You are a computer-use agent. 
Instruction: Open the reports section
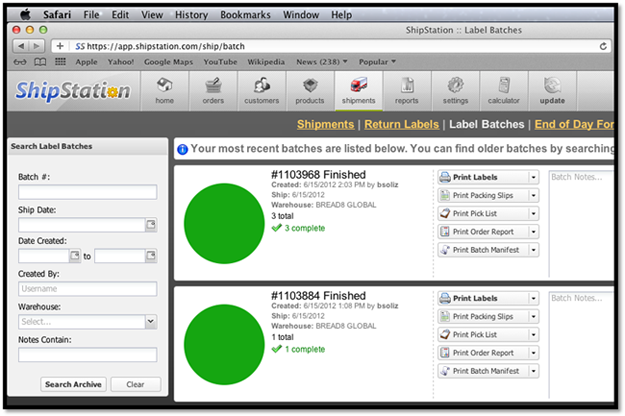coord(406,90)
